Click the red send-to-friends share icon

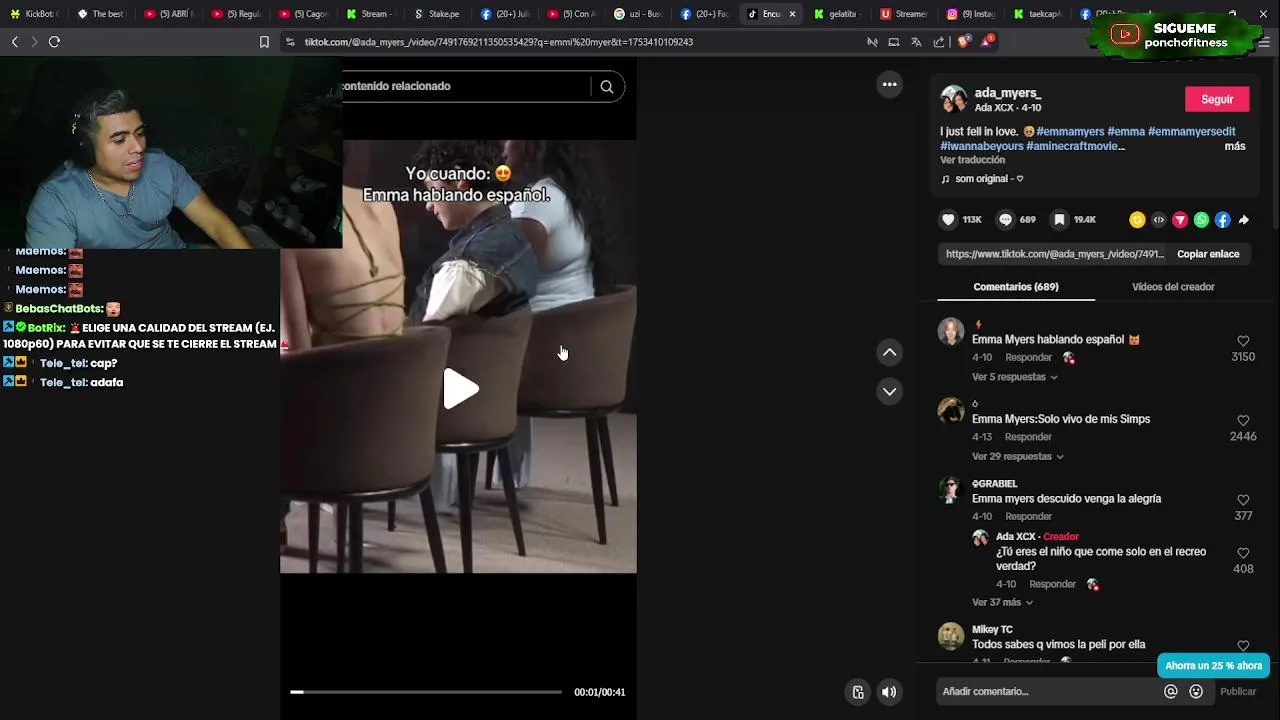pos(1180,220)
